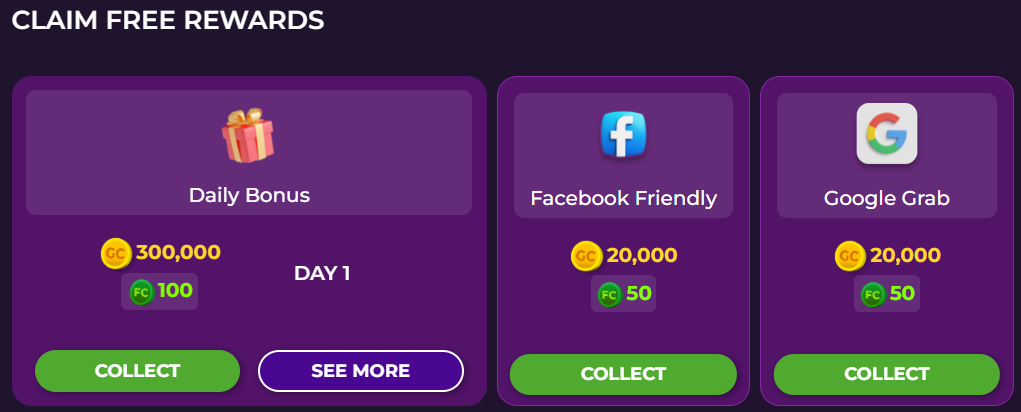The image size is (1021, 412).
Task: Click the 100 FC amount badge
Action: coord(160,292)
